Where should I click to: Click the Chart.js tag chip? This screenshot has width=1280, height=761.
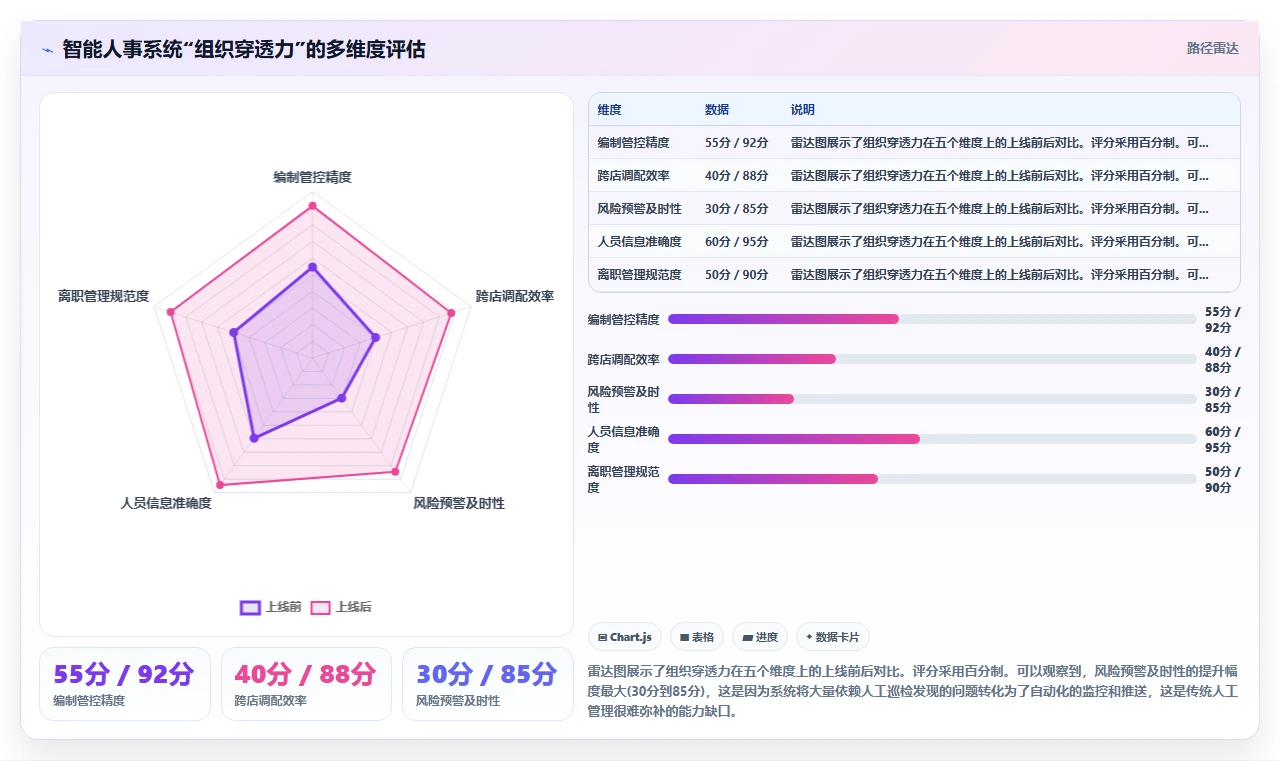pos(625,637)
